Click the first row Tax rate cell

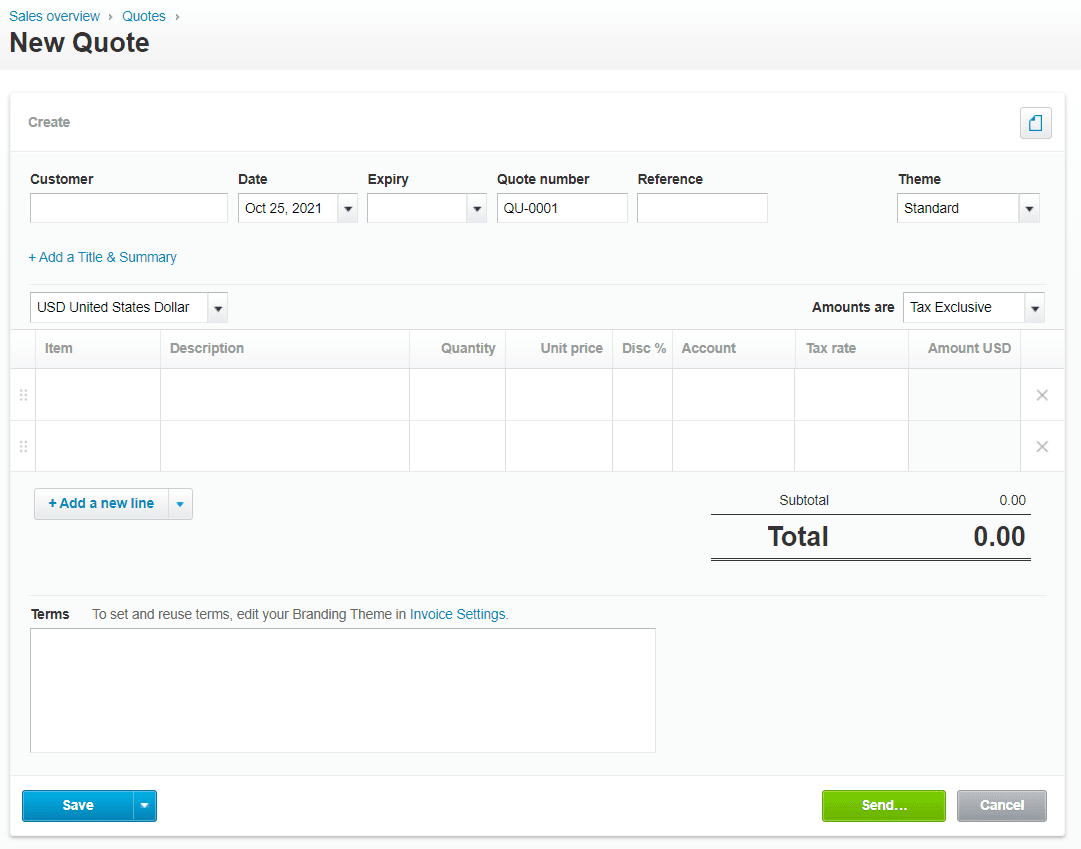click(851, 395)
